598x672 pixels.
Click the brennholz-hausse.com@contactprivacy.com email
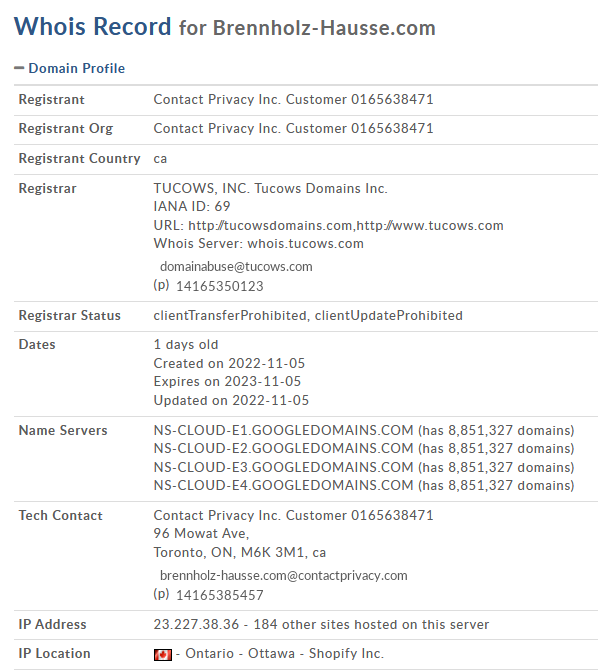coord(283,576)
